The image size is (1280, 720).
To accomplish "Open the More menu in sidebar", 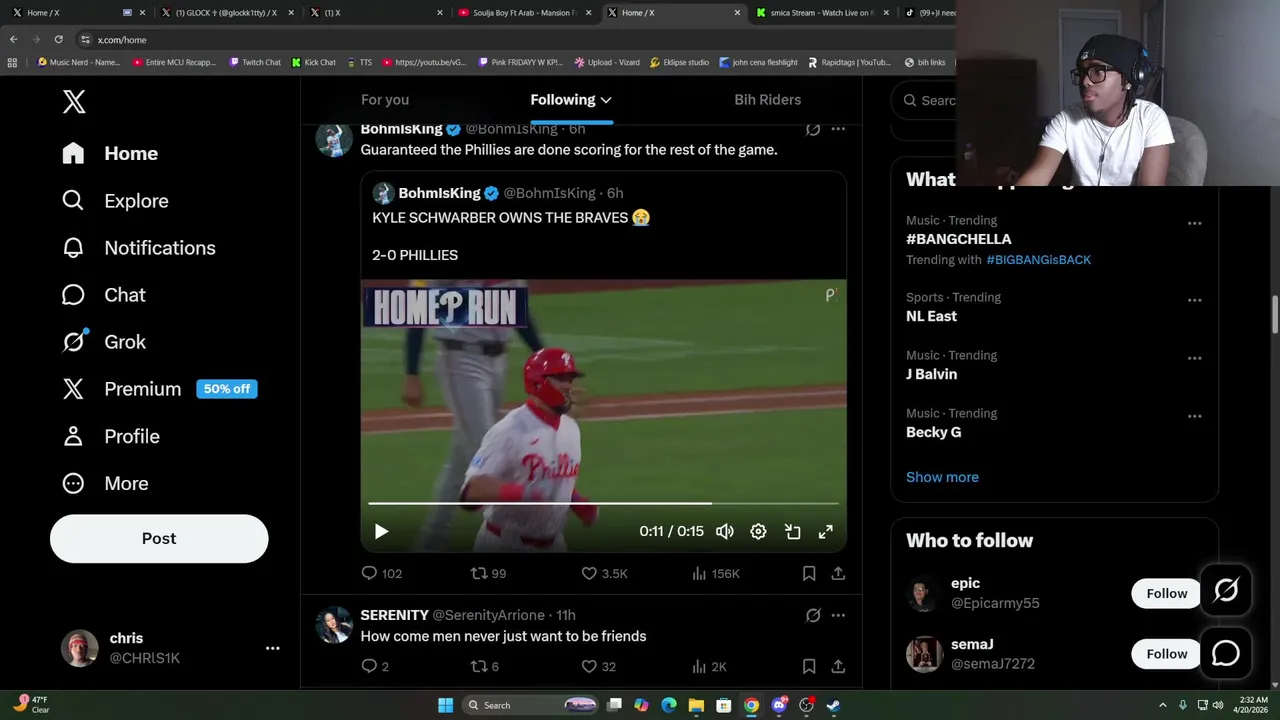I will (x=105, y=483).
